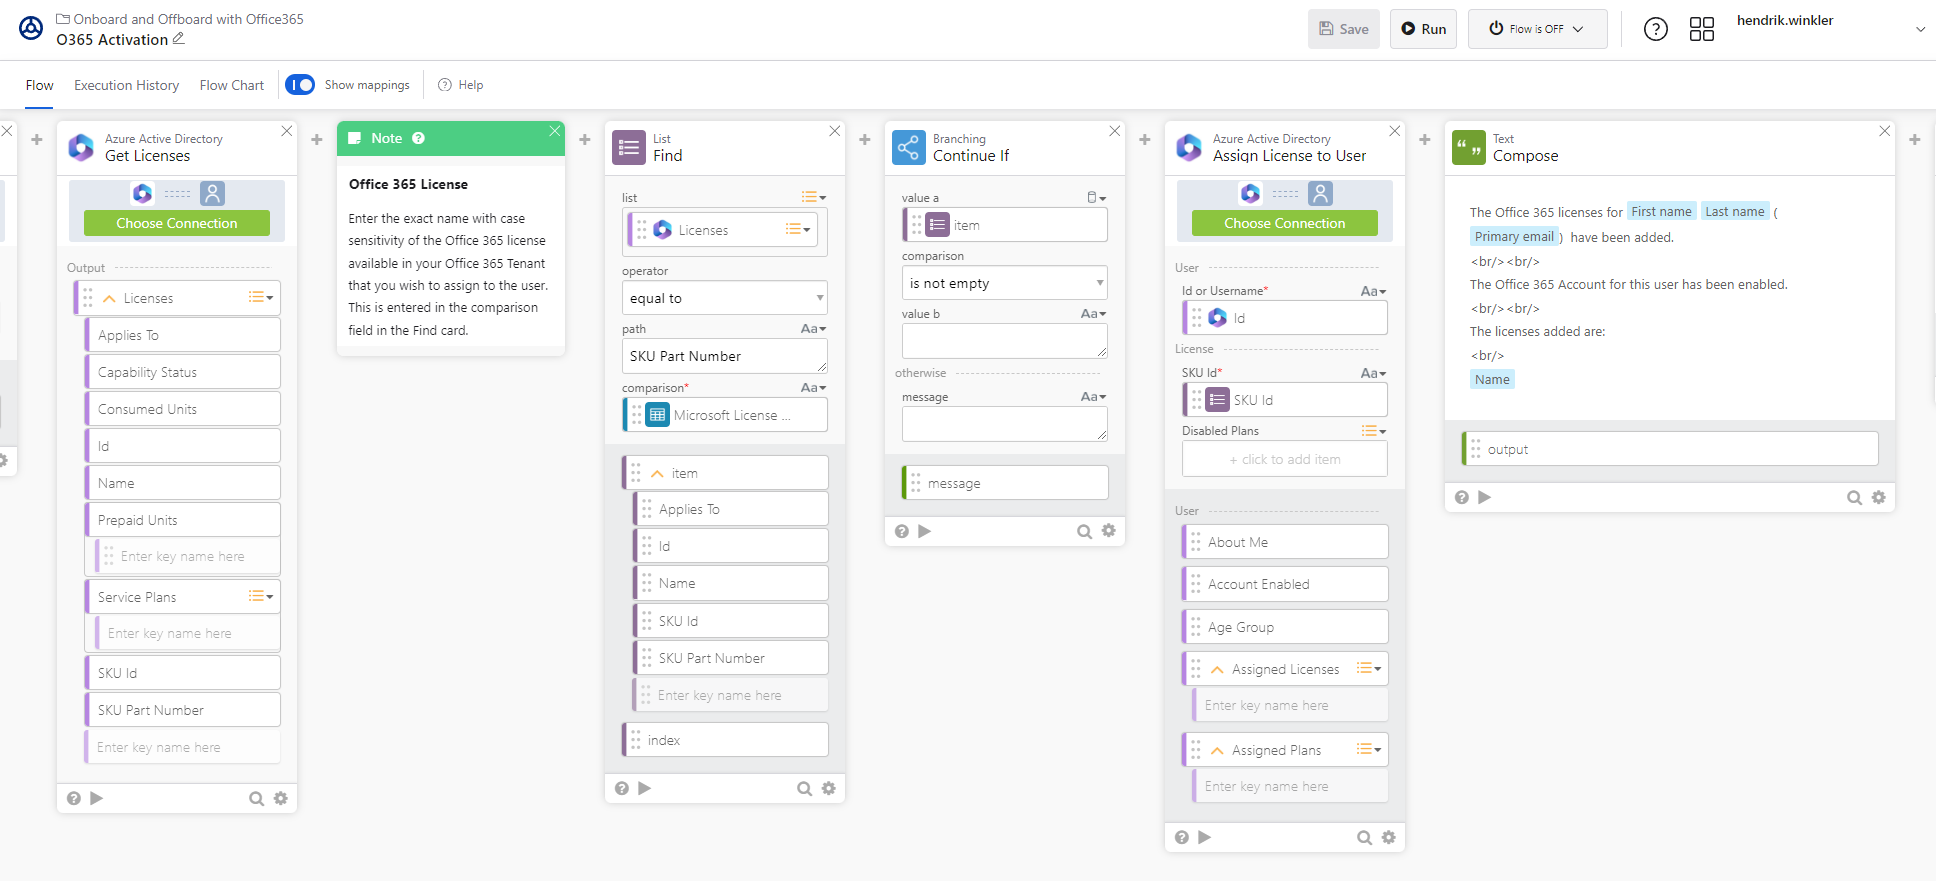
Task: Collapse the Licenses output list
Action: [110, 298]
